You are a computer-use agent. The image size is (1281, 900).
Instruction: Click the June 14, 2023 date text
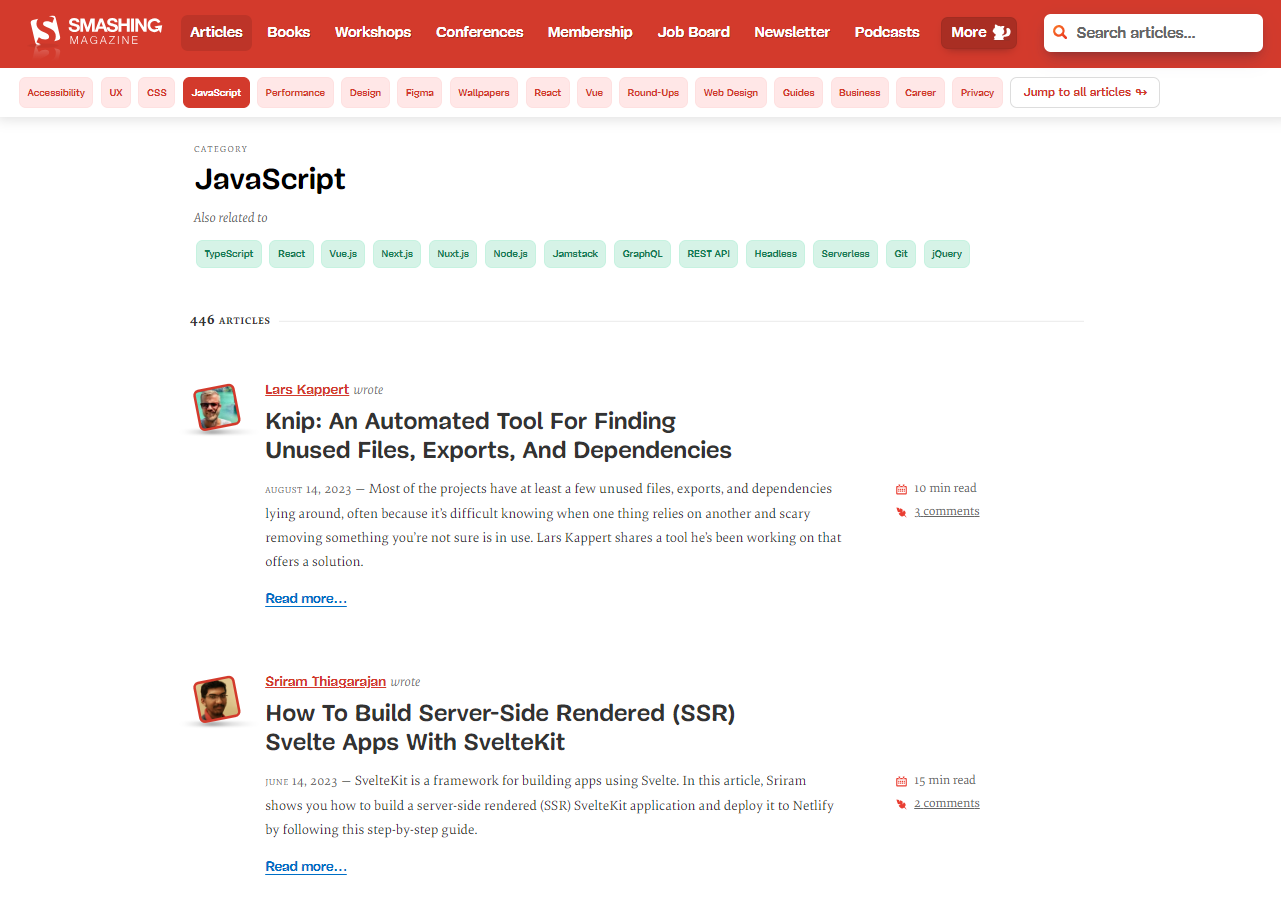click(301, 782)
